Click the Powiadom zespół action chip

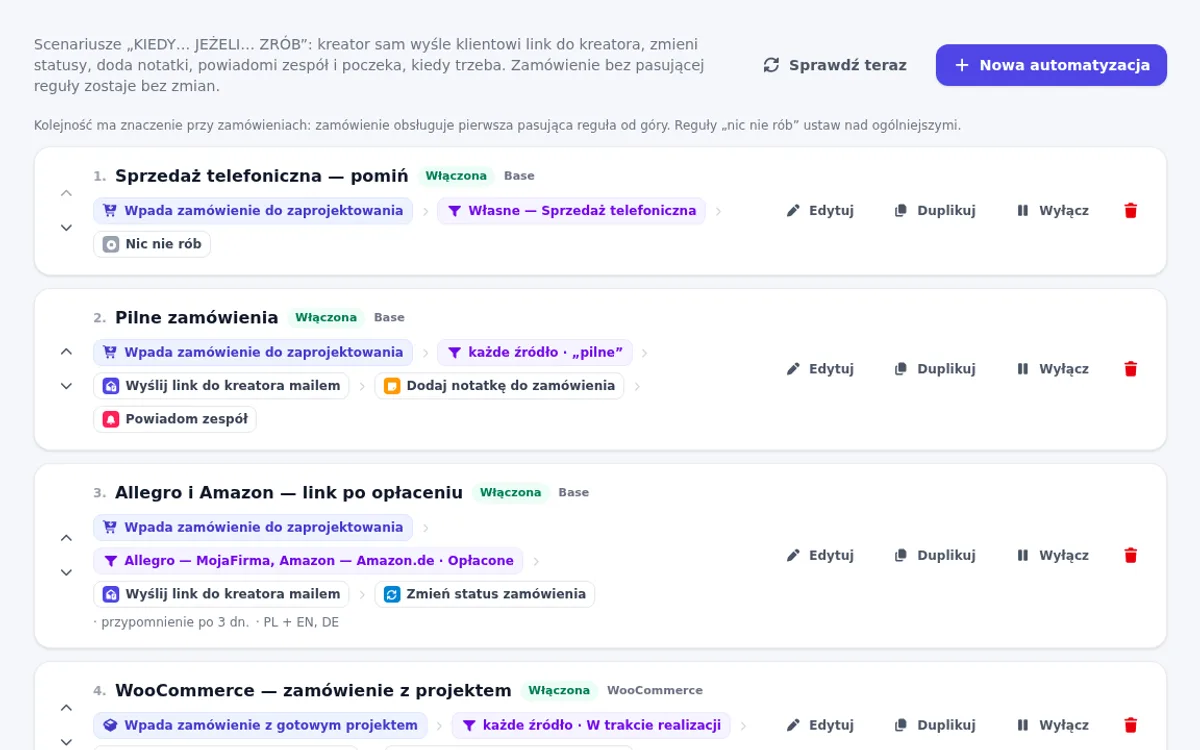[x=175, y=419]
